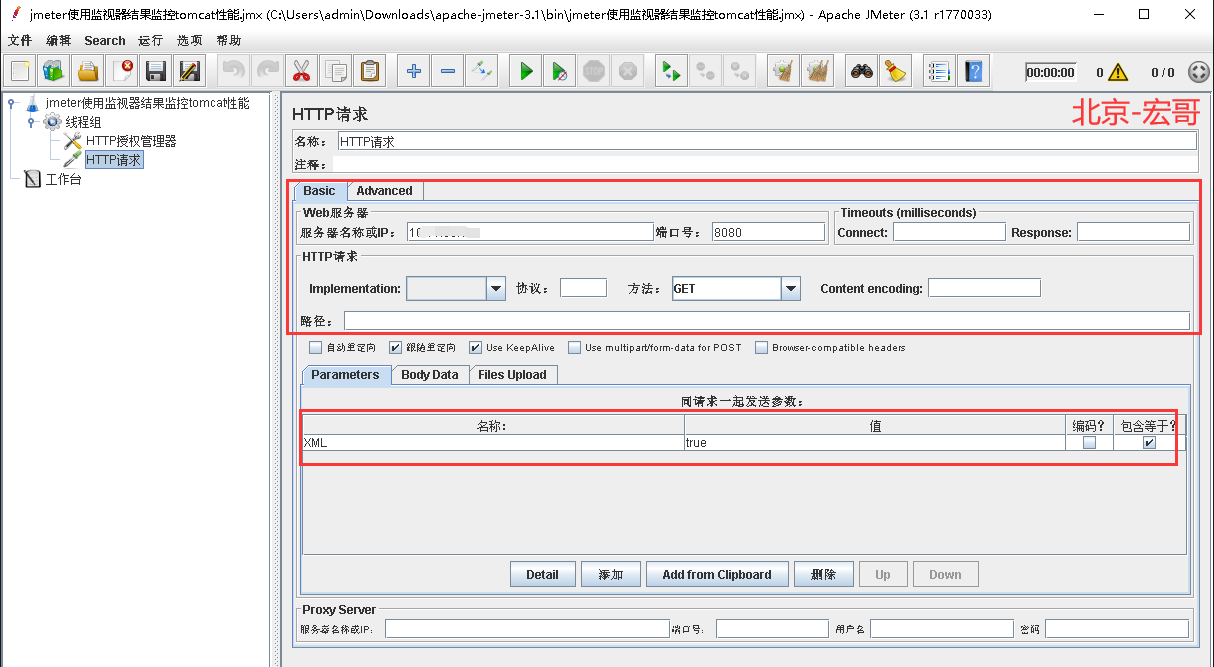Screen dimensions: 1214x667
Task: Click the Detail button
Action: pyautogui.click(x=542, y=575)
